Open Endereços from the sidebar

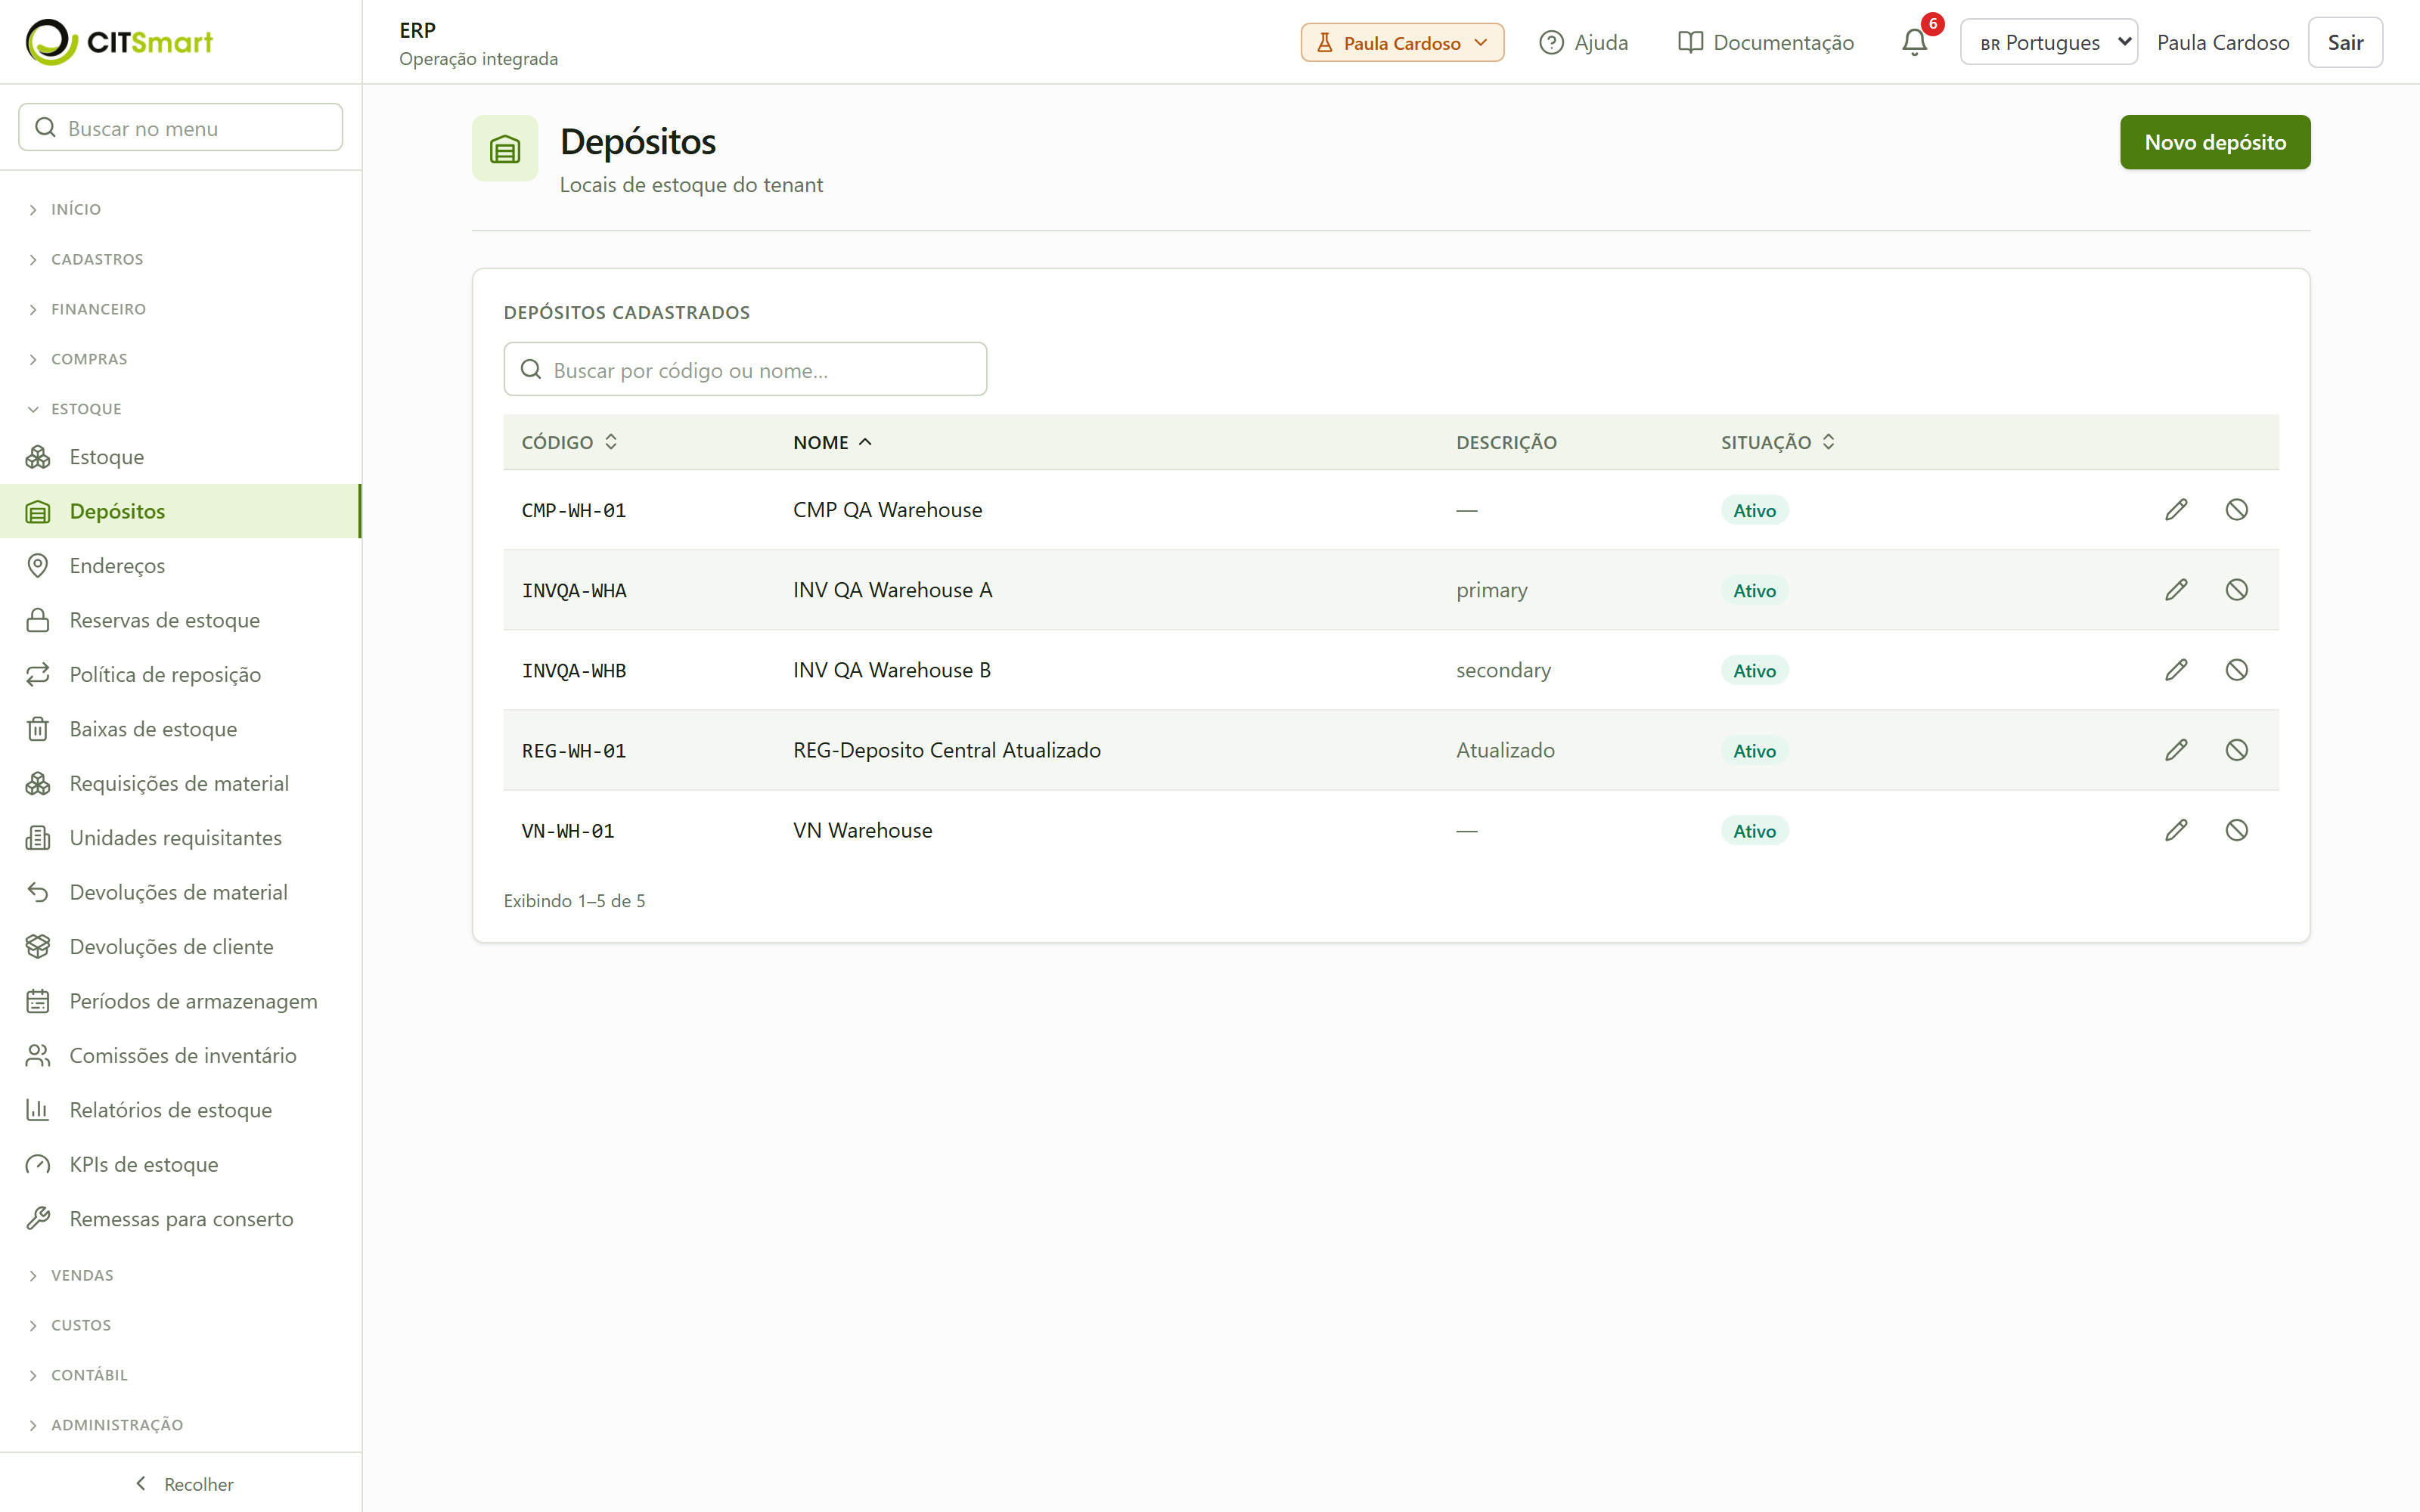tap(180, 566)
